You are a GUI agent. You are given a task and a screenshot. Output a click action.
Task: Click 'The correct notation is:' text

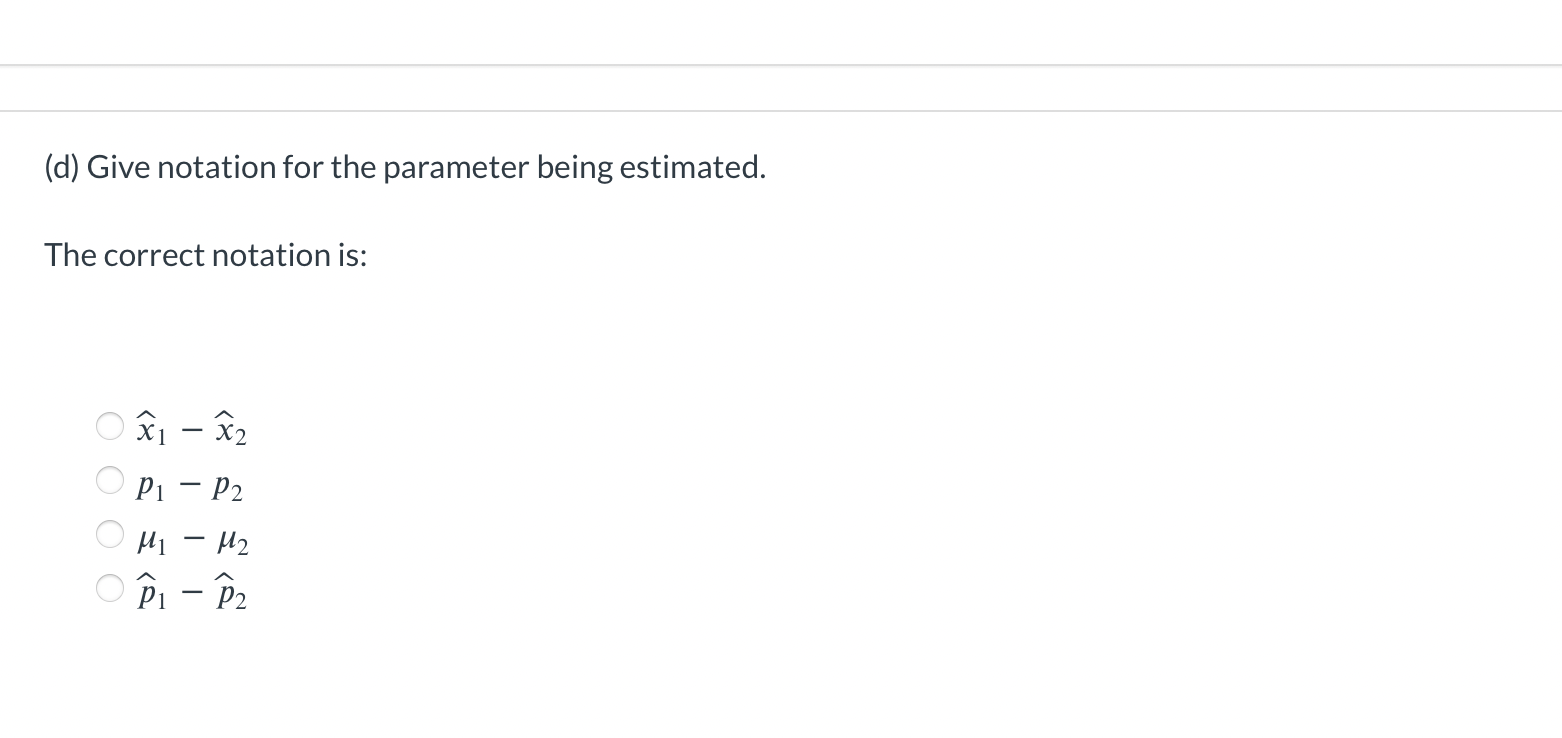tap(205, 255)
